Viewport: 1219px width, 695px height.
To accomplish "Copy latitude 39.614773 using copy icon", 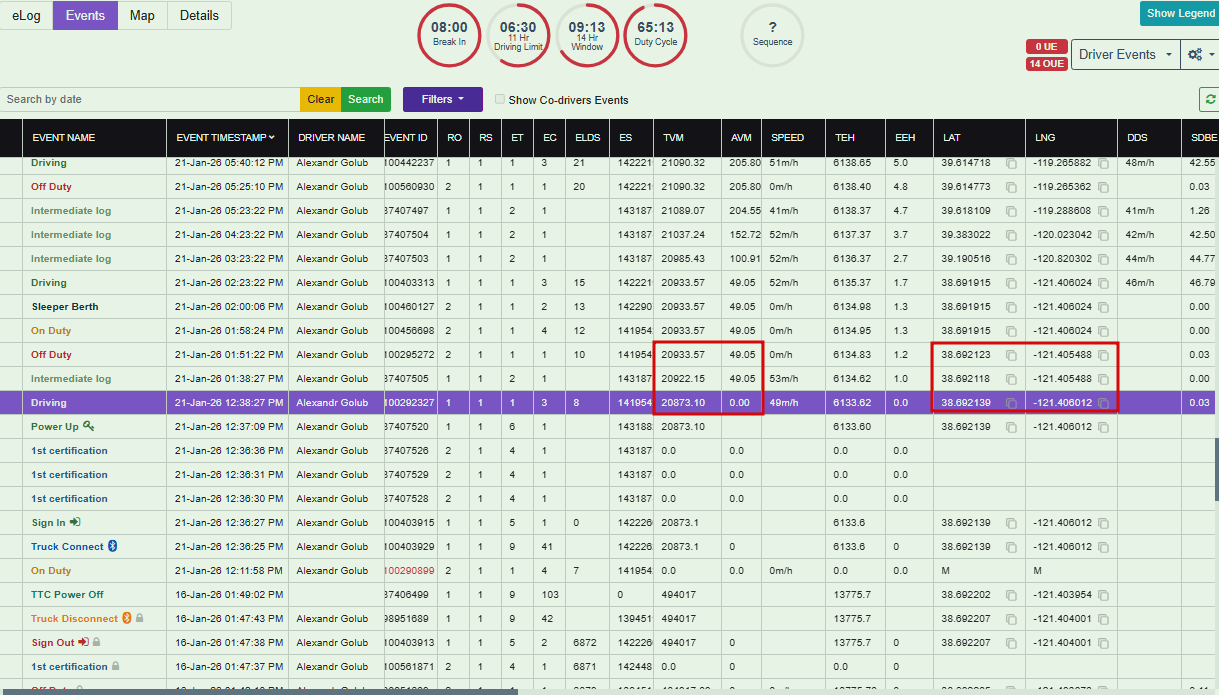I will 1012,187.
